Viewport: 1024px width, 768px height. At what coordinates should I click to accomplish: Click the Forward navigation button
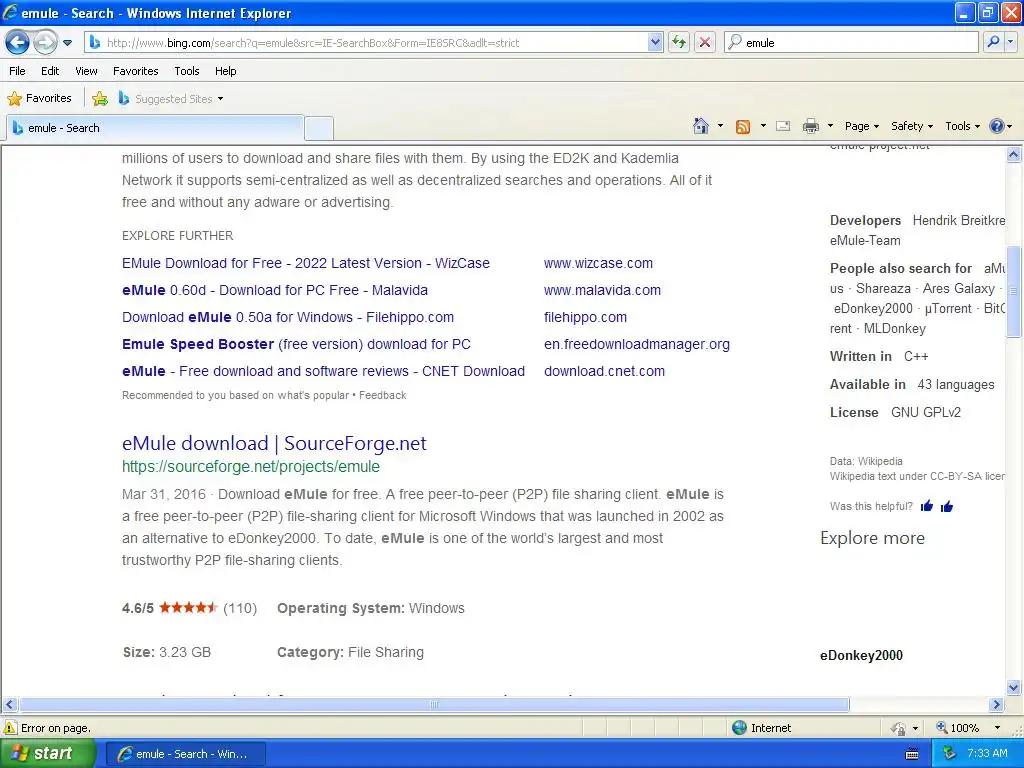point(45,42)
